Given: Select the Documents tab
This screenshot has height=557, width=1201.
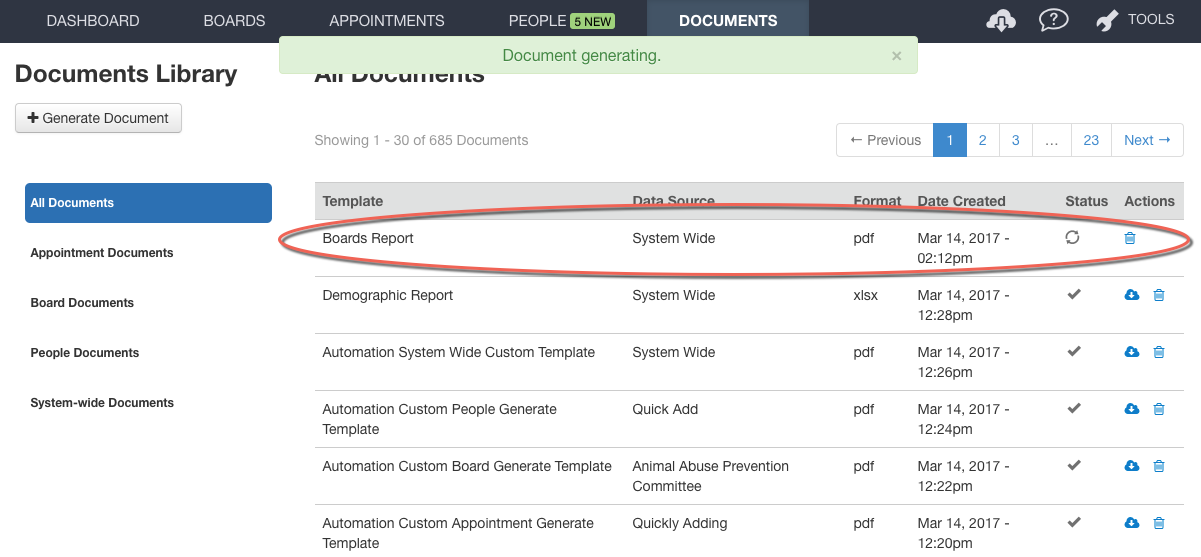Looking at the screenshot, I should click(728, 20).
